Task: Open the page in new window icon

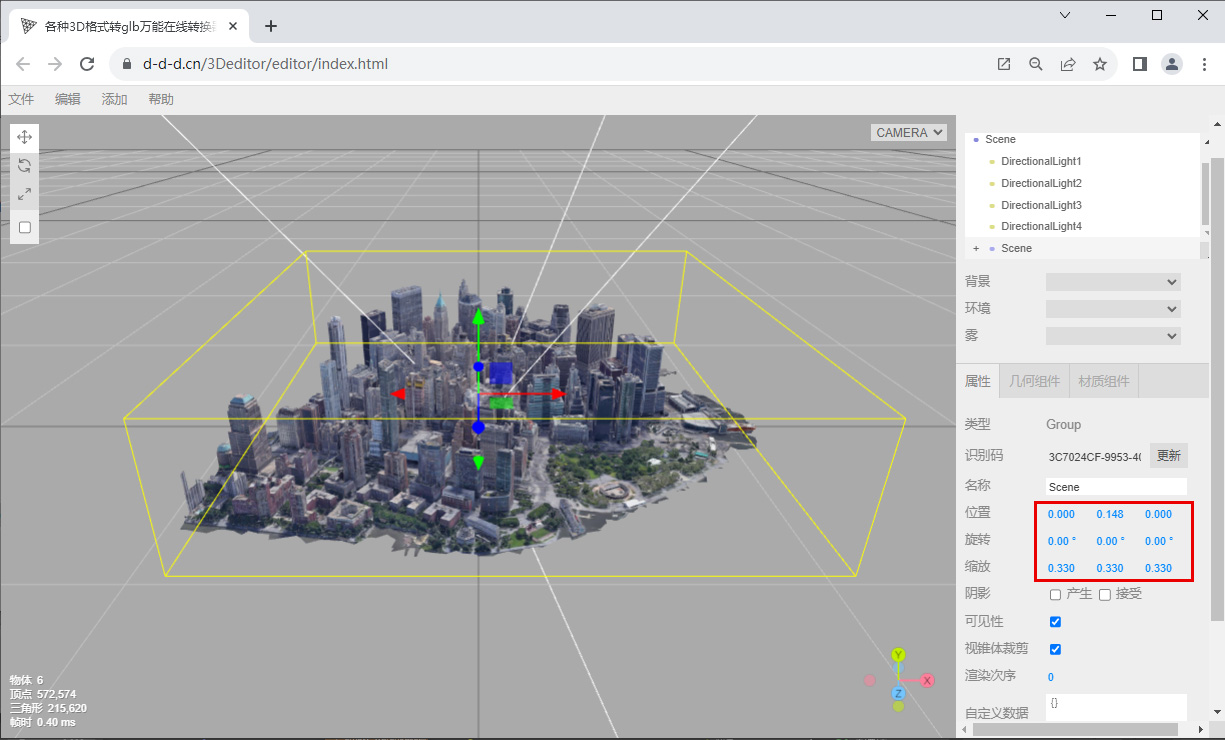Action: (x=1004, y=64)
